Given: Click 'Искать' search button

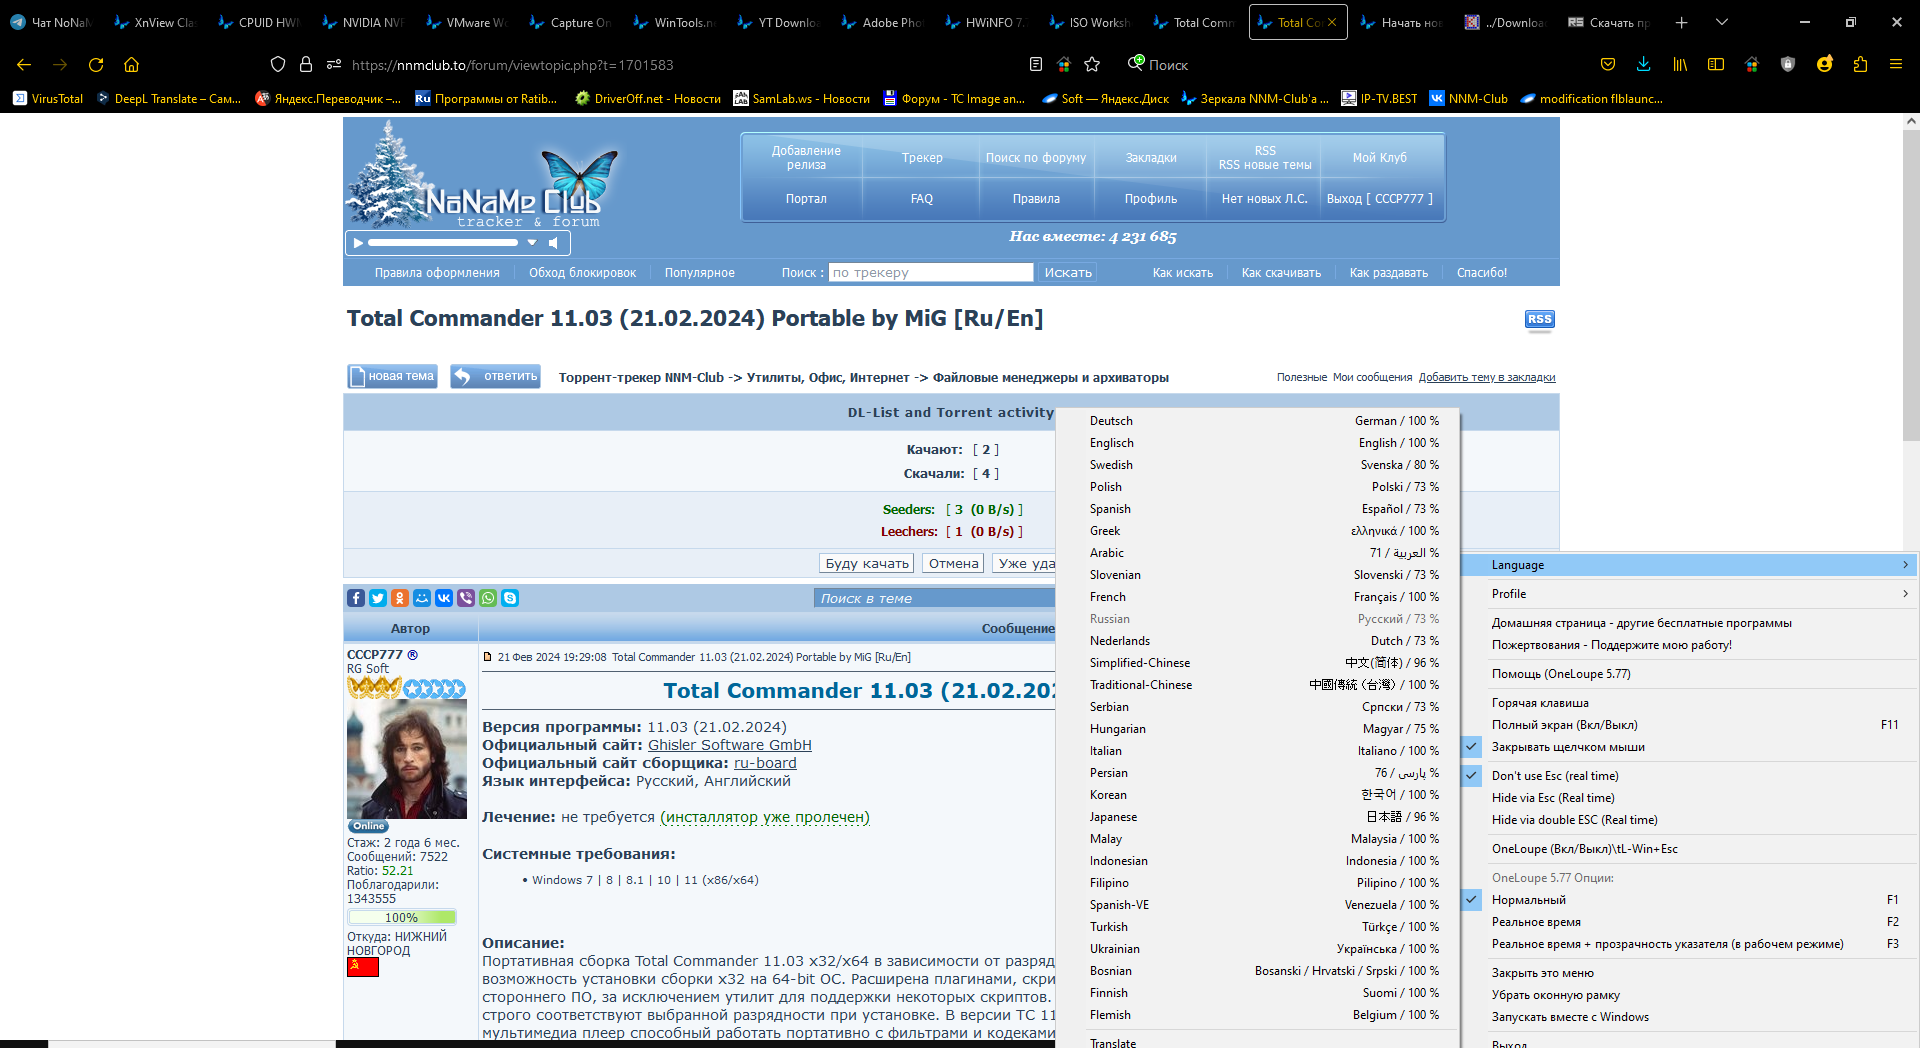Looking at the screenshot, I should click(1068, 272).
